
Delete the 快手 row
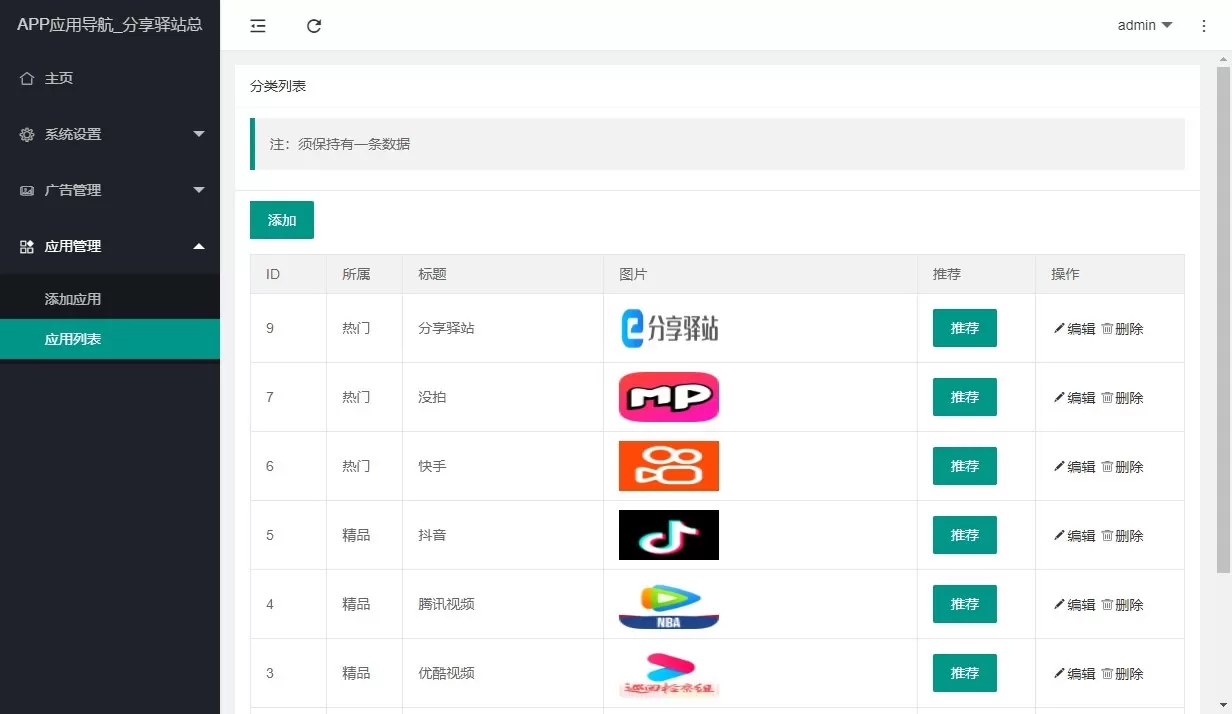click(1122, 467)
